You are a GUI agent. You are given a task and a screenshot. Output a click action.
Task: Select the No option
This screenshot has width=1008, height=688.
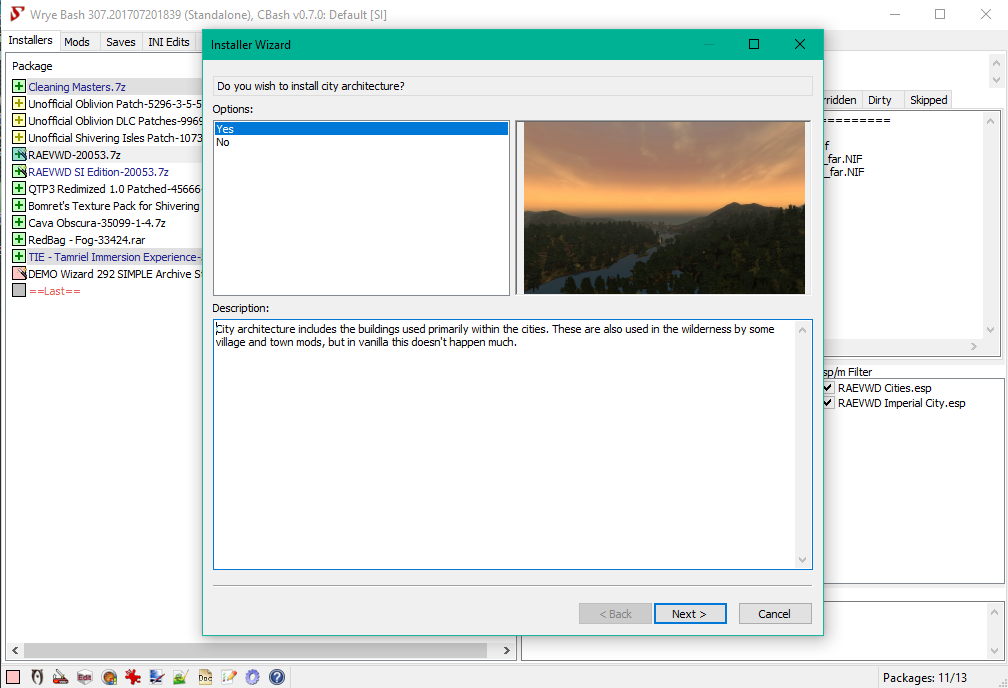361,142
